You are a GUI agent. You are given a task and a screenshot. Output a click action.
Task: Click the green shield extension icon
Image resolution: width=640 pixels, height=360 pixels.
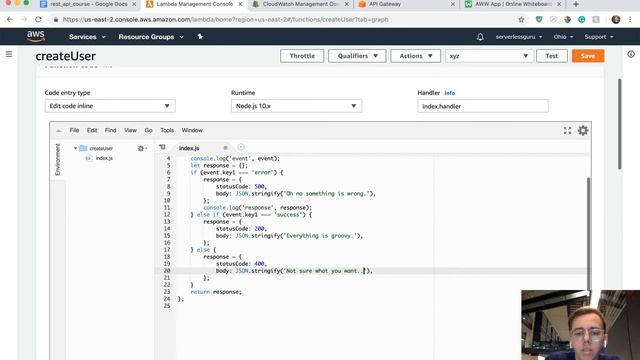coord(539,19)
